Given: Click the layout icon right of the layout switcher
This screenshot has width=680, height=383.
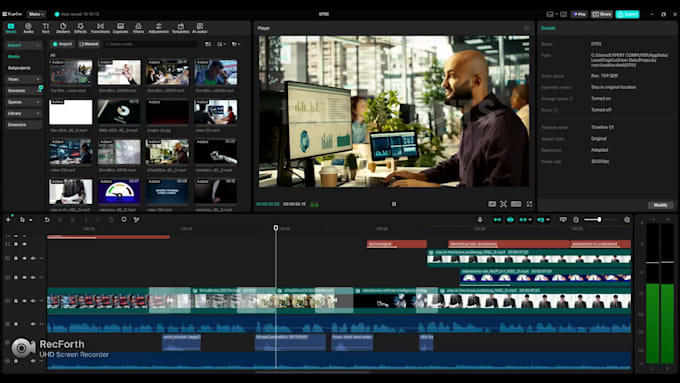Looking at the screenshot, I should pyautogui.click(x=563, y=14).
